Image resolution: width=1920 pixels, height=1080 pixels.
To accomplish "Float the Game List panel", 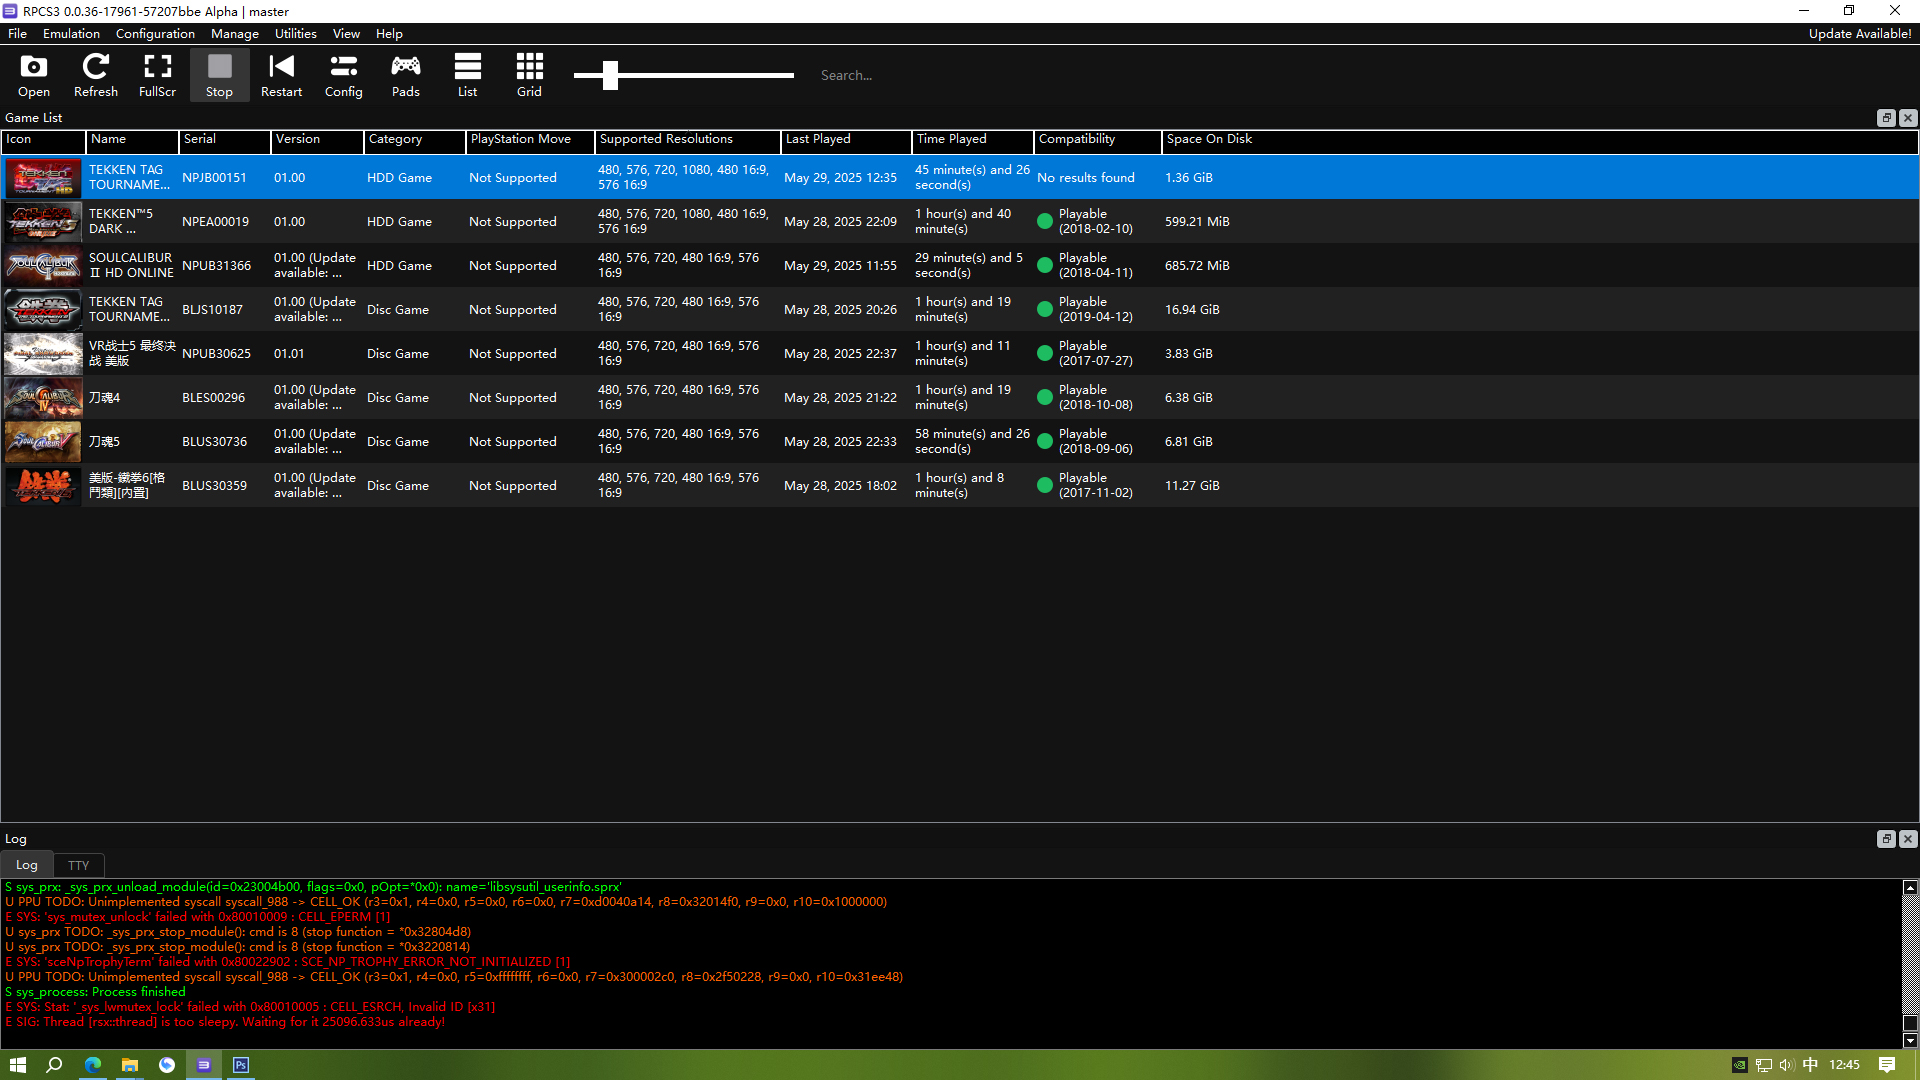I will [1886, 118].
